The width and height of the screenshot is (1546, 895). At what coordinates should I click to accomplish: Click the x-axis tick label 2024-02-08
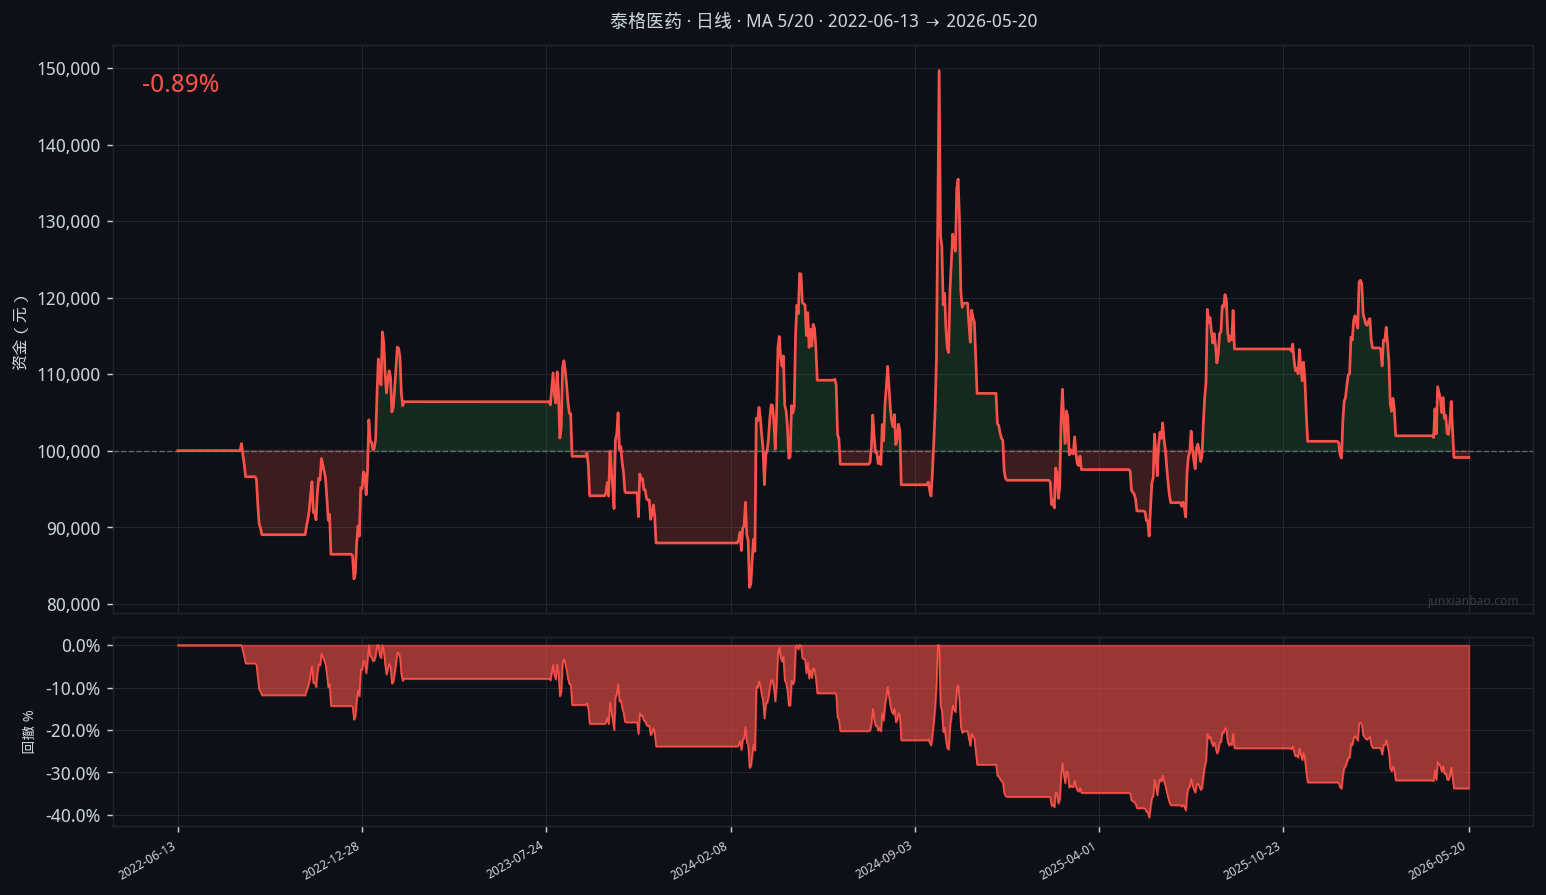[x=699, y=860]
